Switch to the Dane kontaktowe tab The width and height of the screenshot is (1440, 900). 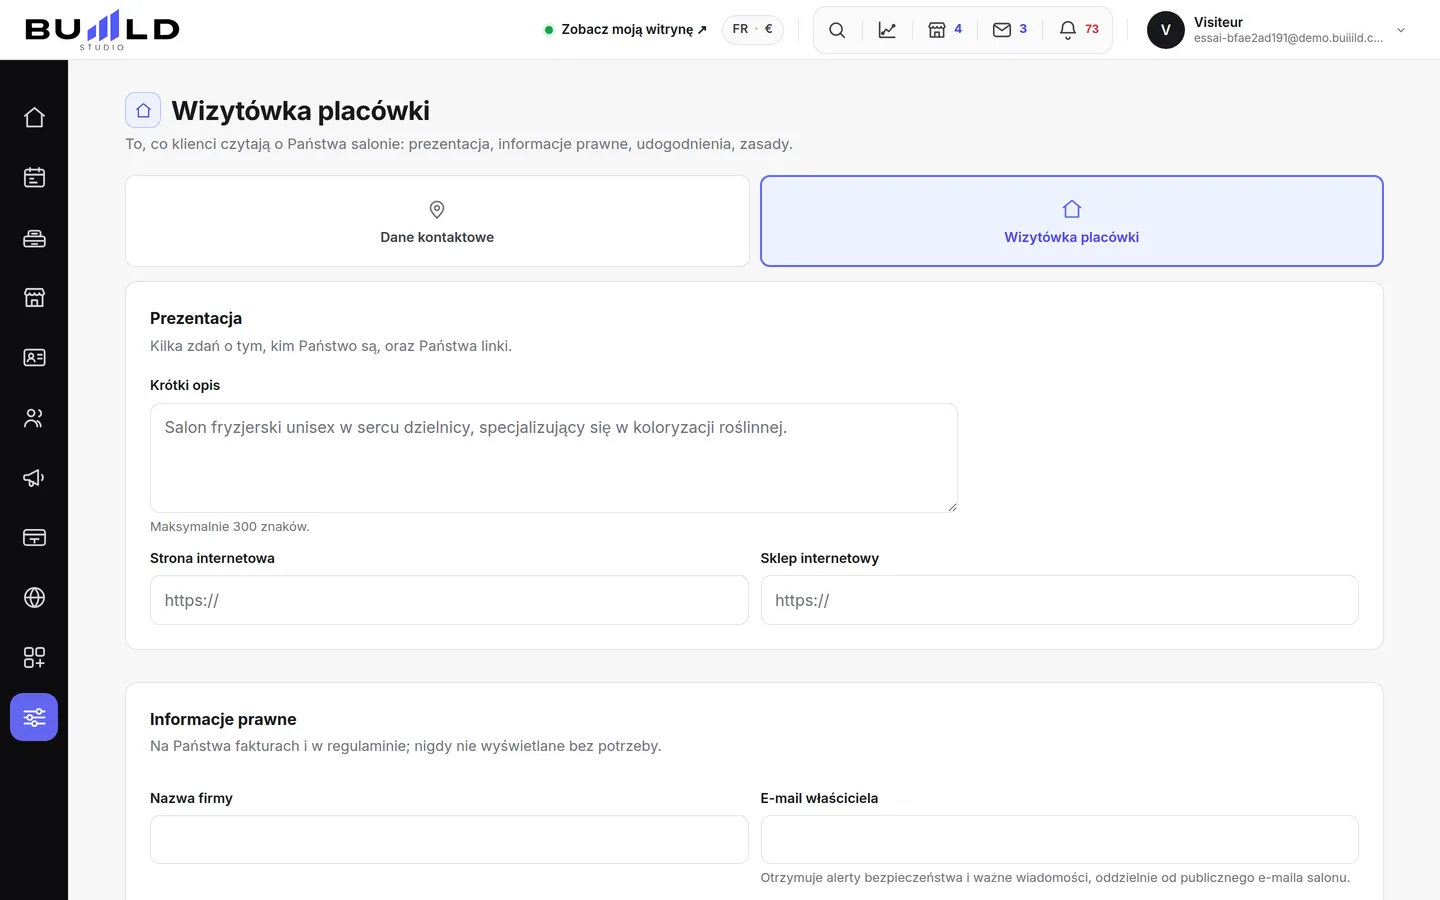click(x=437, y=221)
